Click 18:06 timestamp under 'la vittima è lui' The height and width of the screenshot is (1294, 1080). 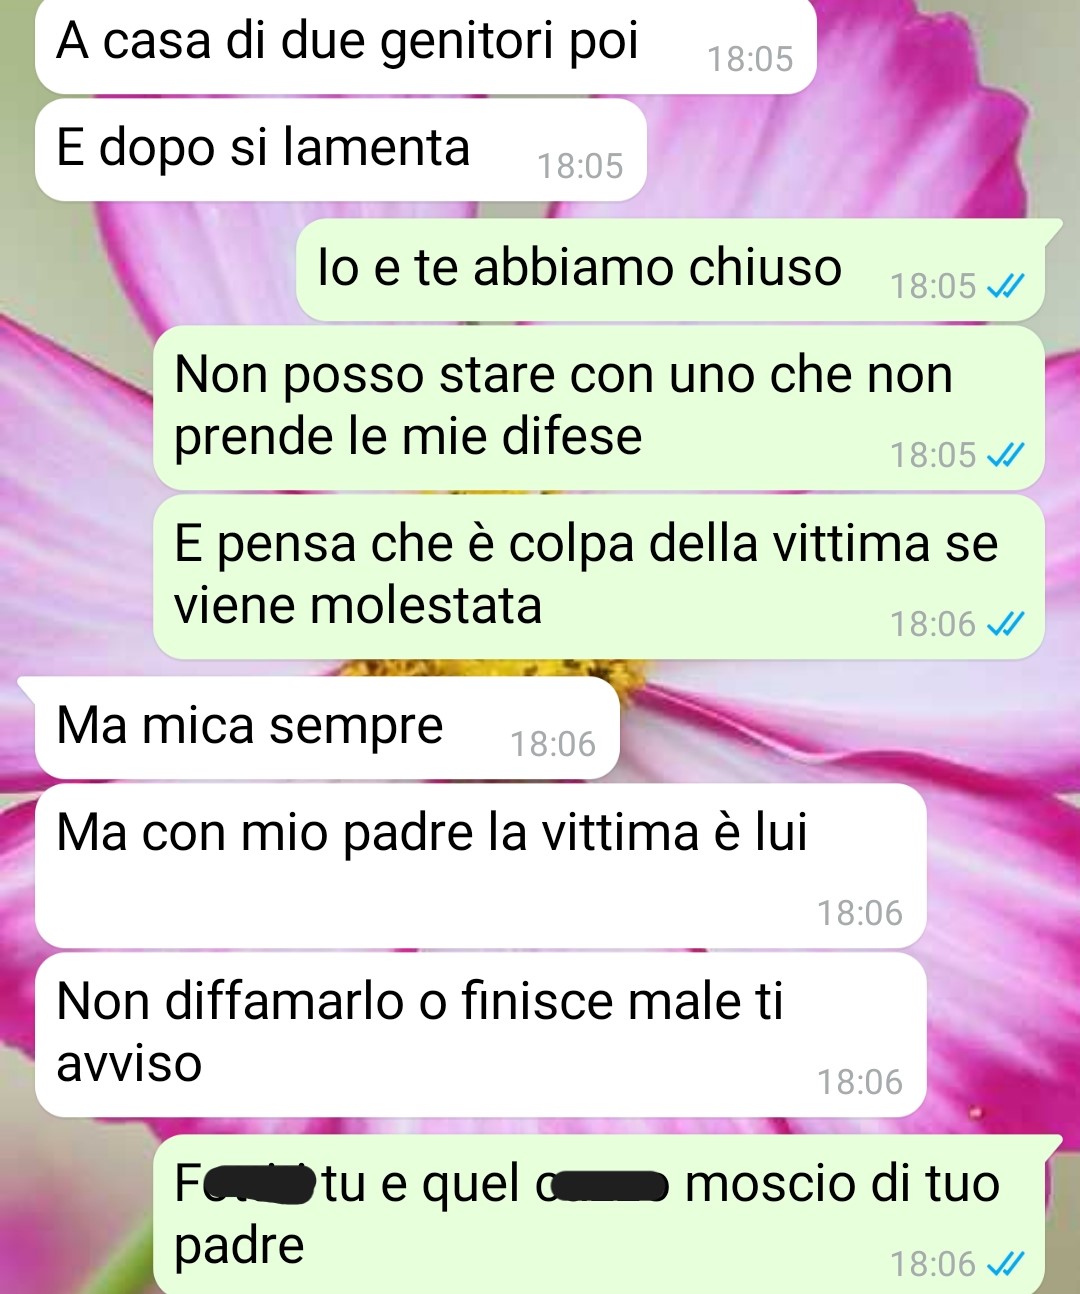coord(860,913)
